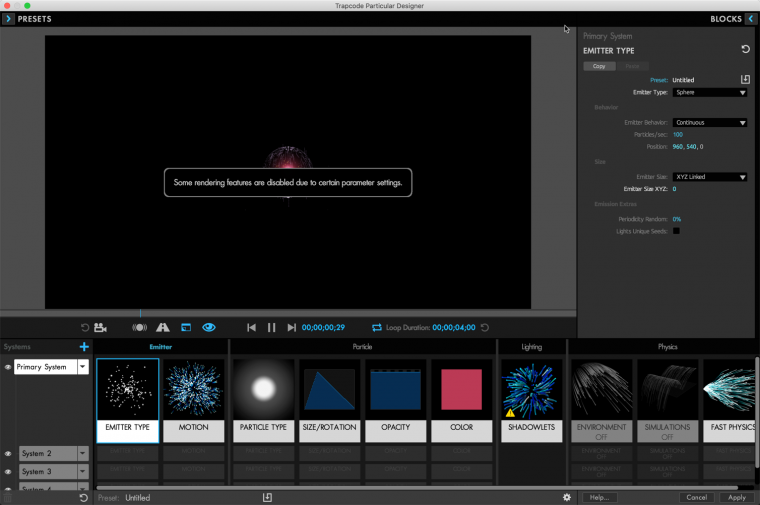Select the Lighting section header
Image resolution: width=760 pixels, height=505 pixels.
(532, 347)
